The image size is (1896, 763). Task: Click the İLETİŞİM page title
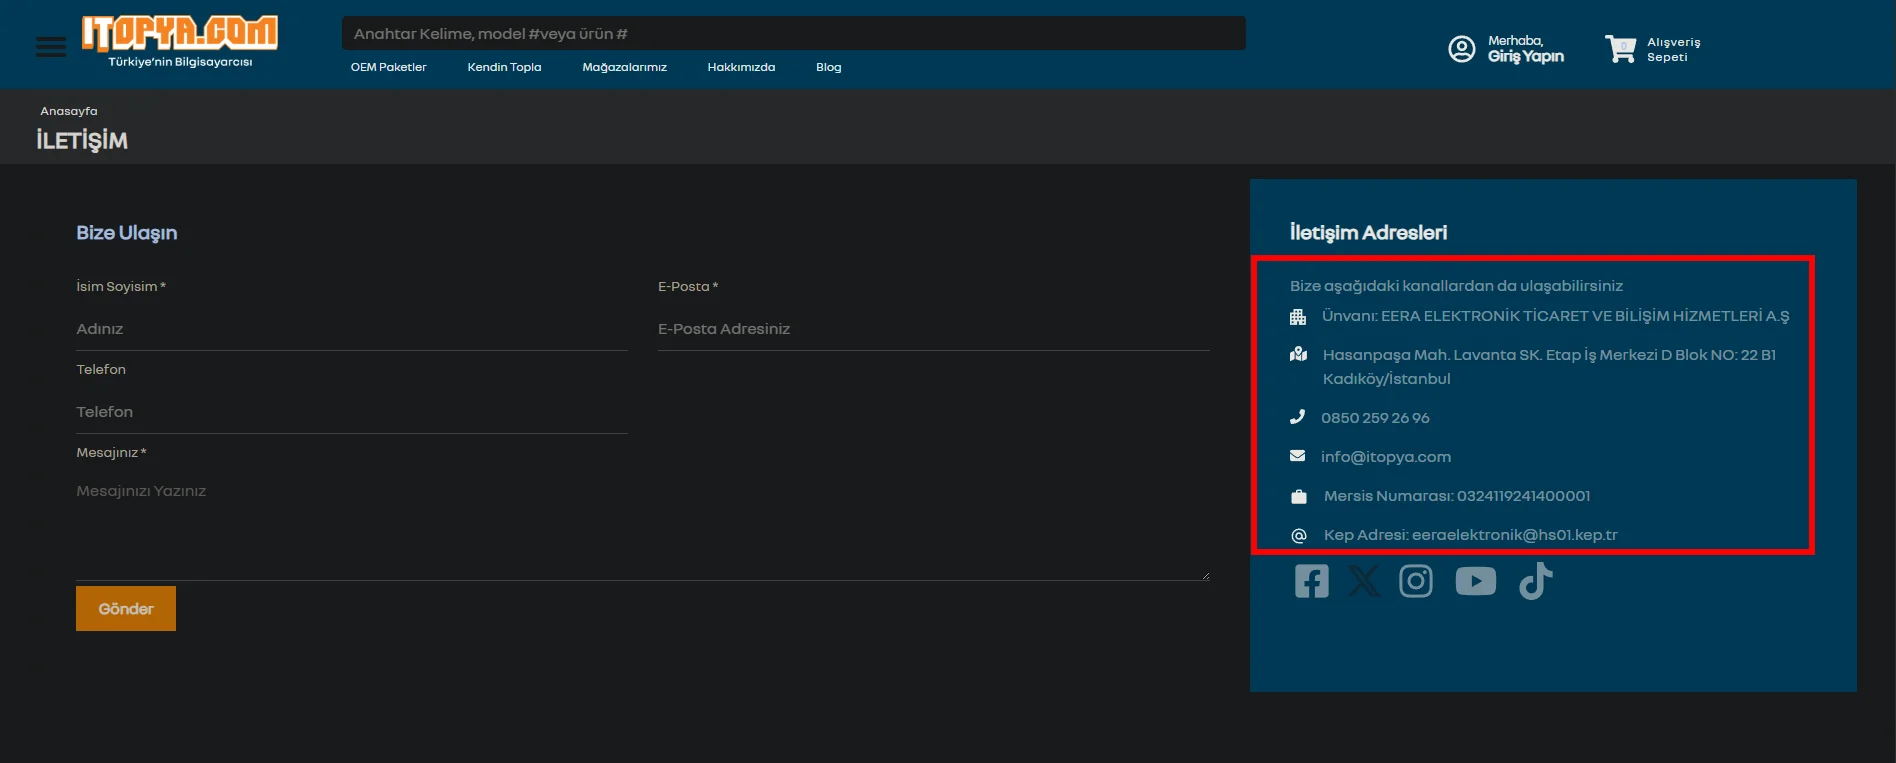(x=82, y=140)
